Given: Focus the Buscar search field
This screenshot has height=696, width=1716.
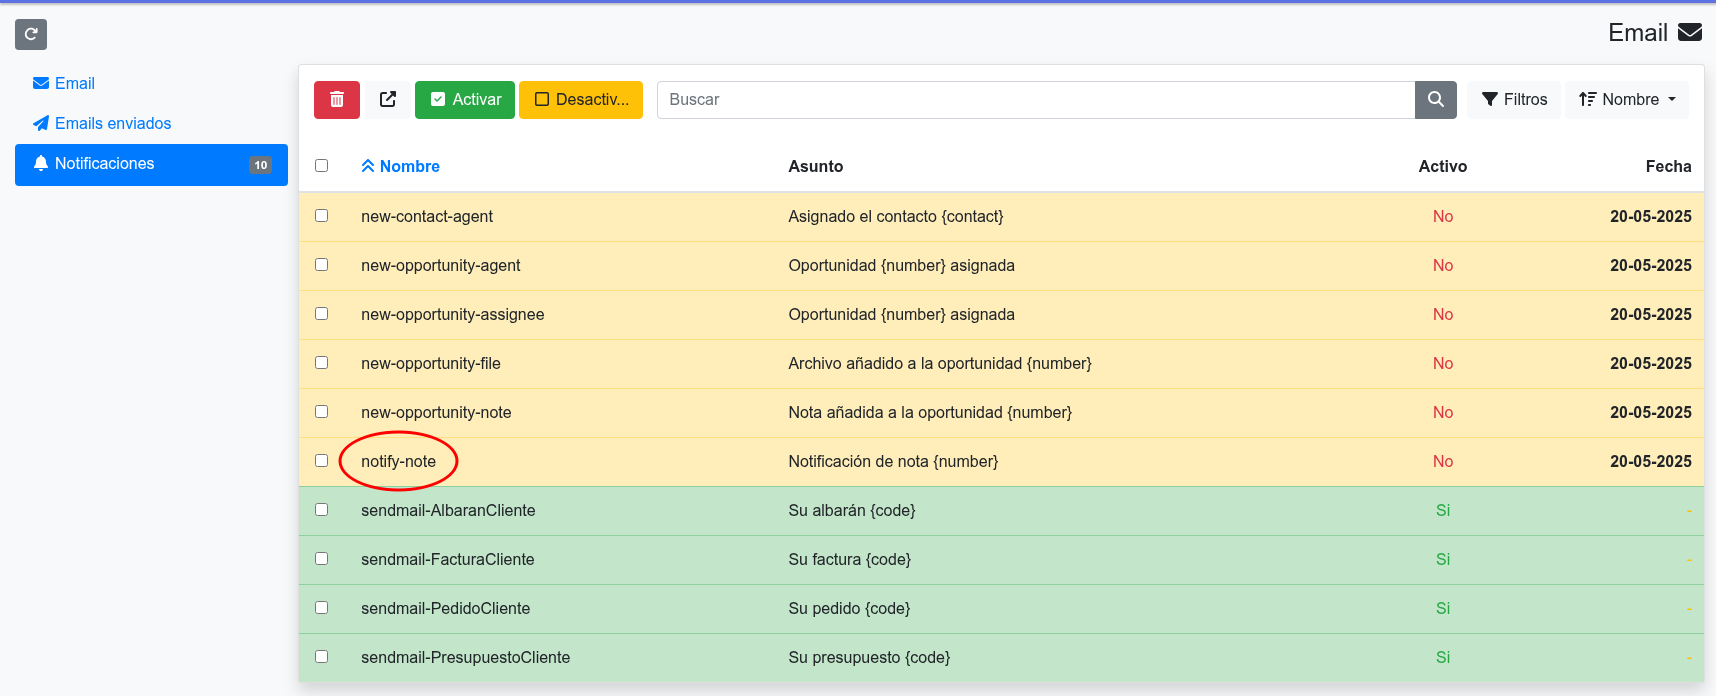Looking at the screenshot, I should click(1035, 100).
